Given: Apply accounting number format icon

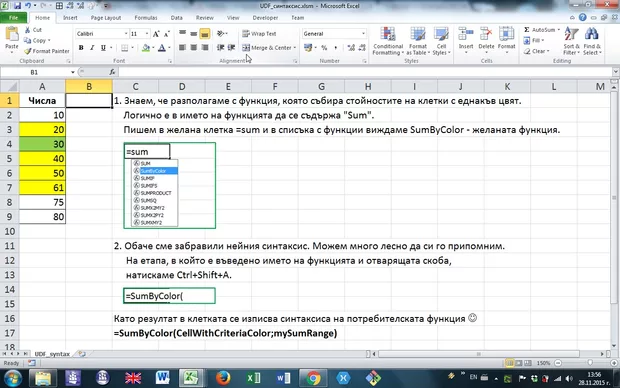Looking at the screenshot, I should pos(308,47).
